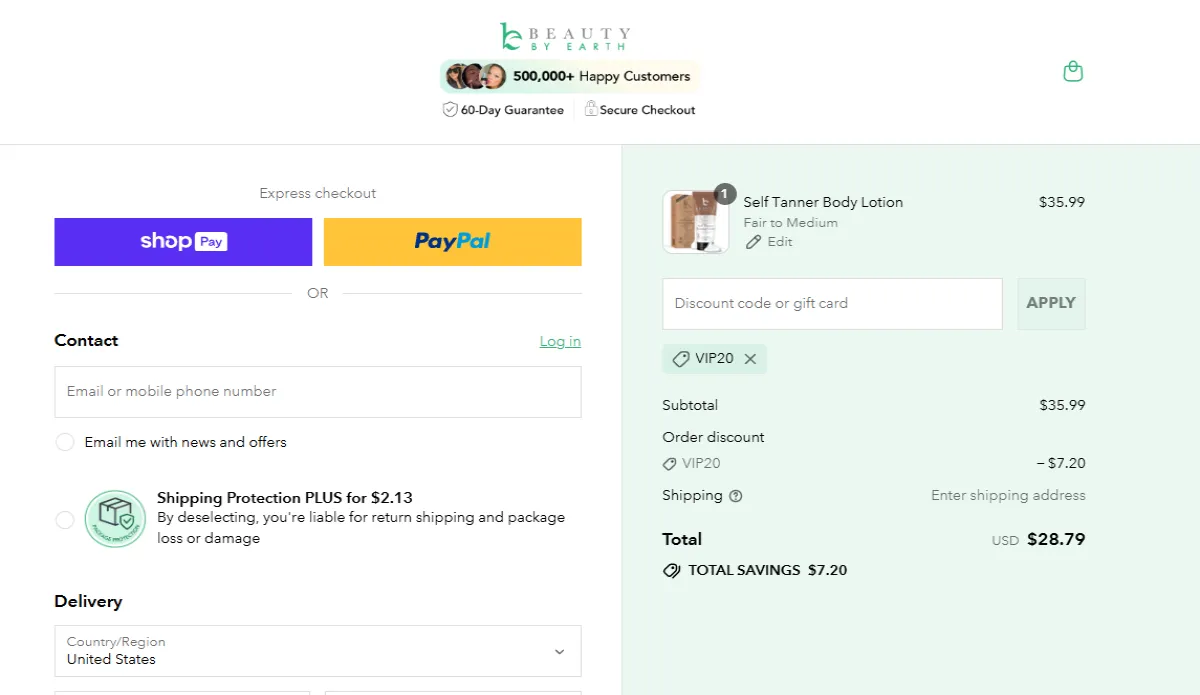The width and height of the screenshot is (1200, 695).
Task: Open the Country/Region dropdown
Action: coord(318,651)
